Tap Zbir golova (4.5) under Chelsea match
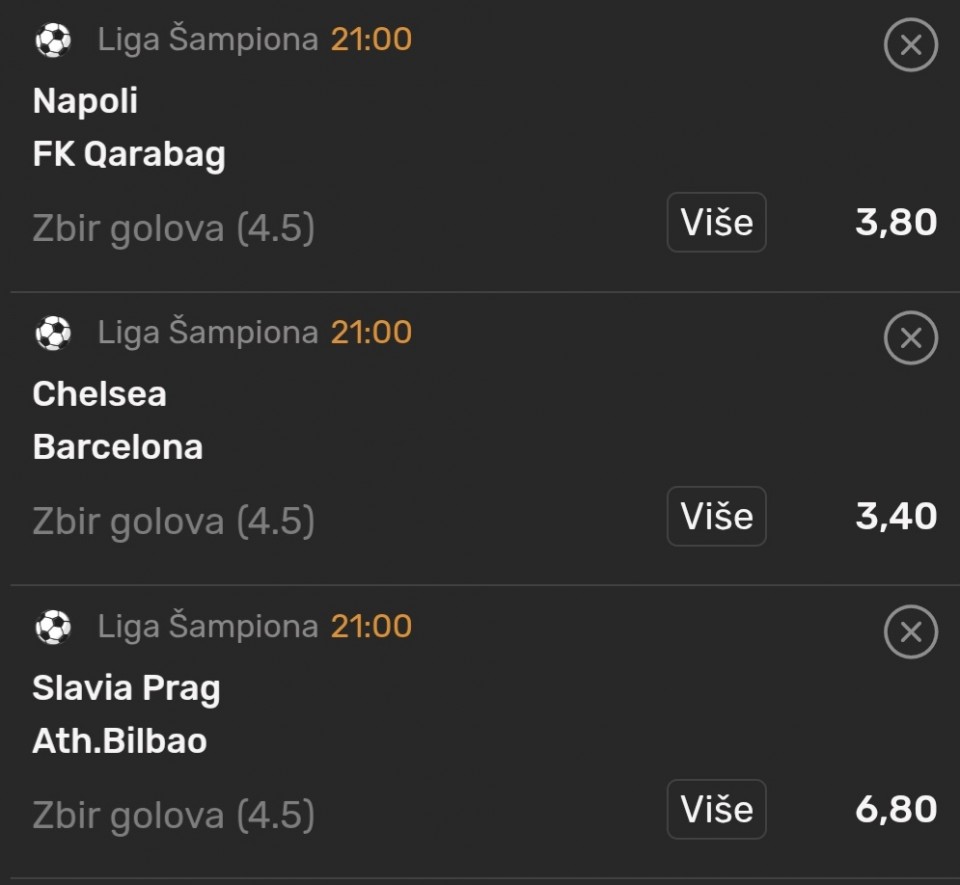Viewport: 960px width, 885px height. [x=174, y=521]
